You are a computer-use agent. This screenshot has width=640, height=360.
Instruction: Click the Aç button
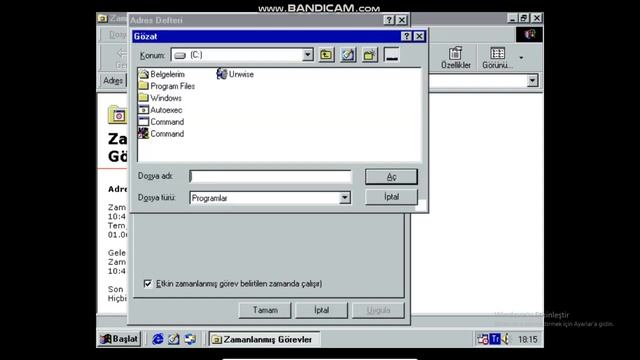[x=391, y=177]
